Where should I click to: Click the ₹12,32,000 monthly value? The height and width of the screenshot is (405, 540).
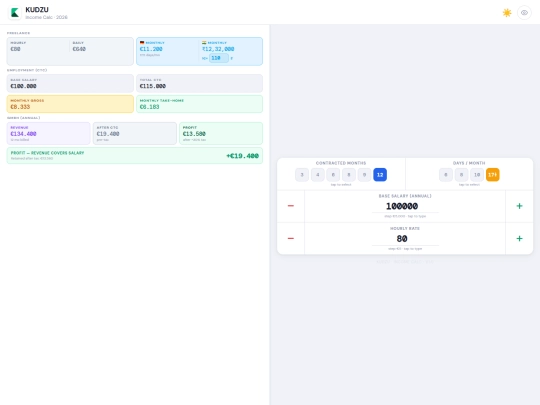(x=218, y=49)
